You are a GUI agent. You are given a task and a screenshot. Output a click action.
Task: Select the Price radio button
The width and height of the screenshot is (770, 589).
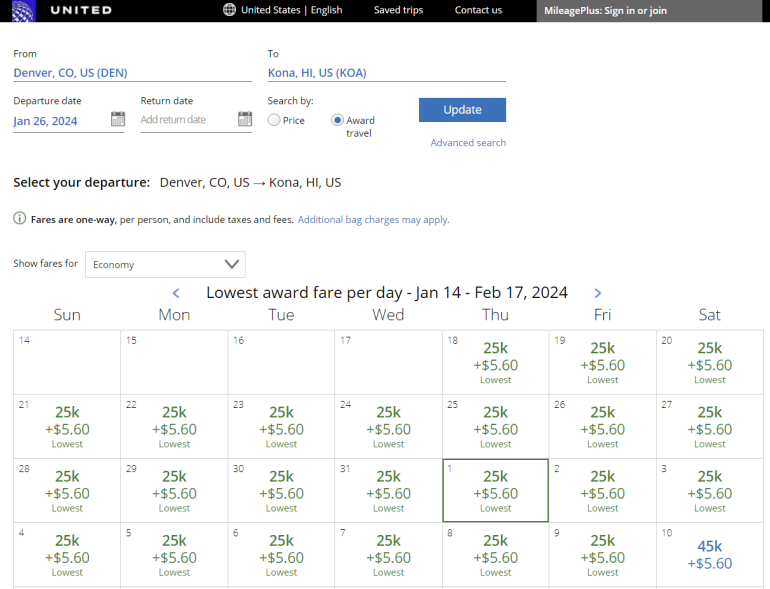(x=274, y=120)
